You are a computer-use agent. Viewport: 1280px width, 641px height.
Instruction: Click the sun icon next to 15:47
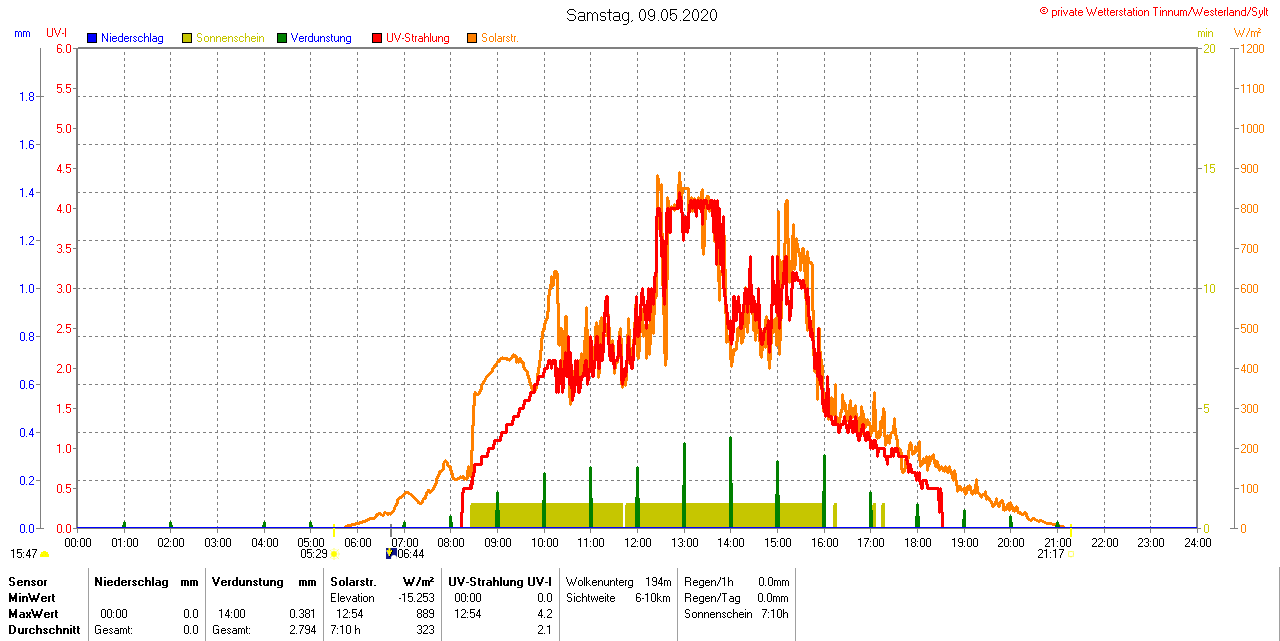44,554
